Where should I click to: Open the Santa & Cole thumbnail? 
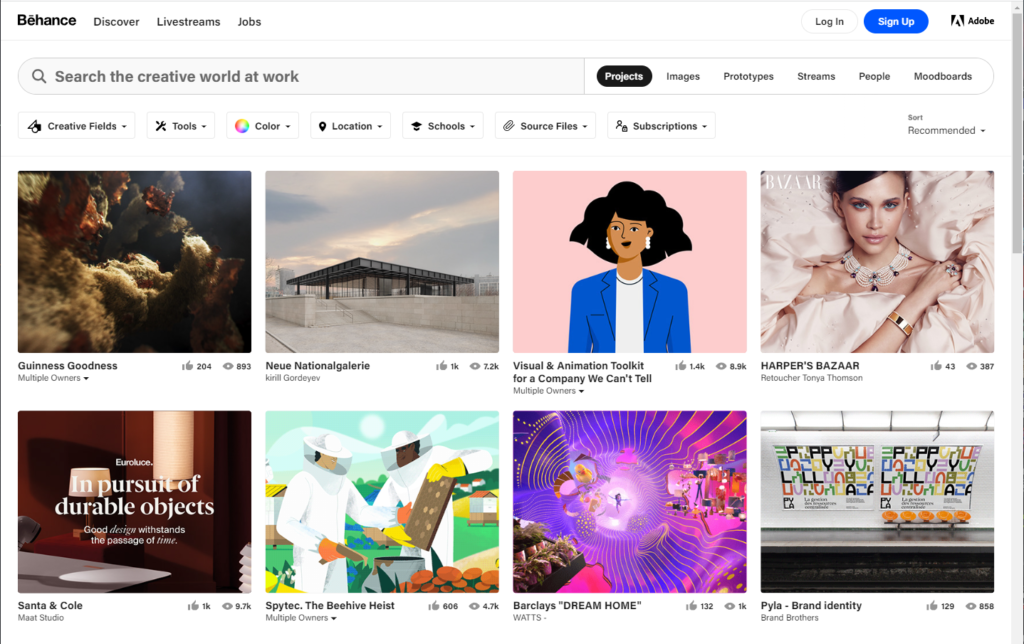click(x=135, y=502)
